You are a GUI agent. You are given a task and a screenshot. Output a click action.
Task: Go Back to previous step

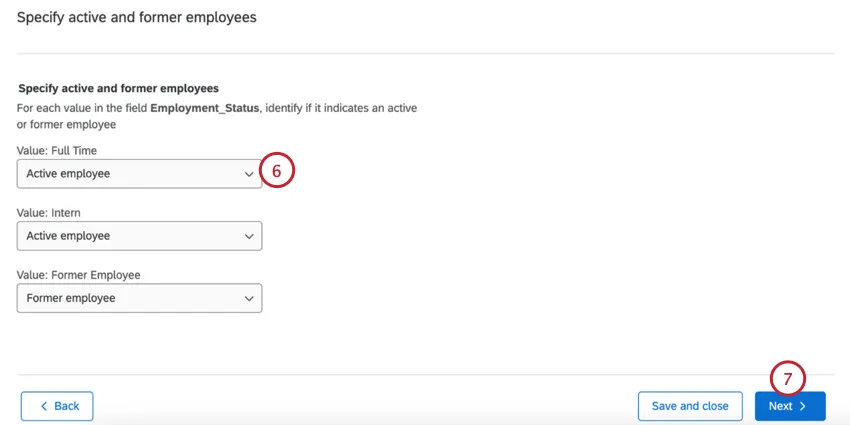point(57,406)
